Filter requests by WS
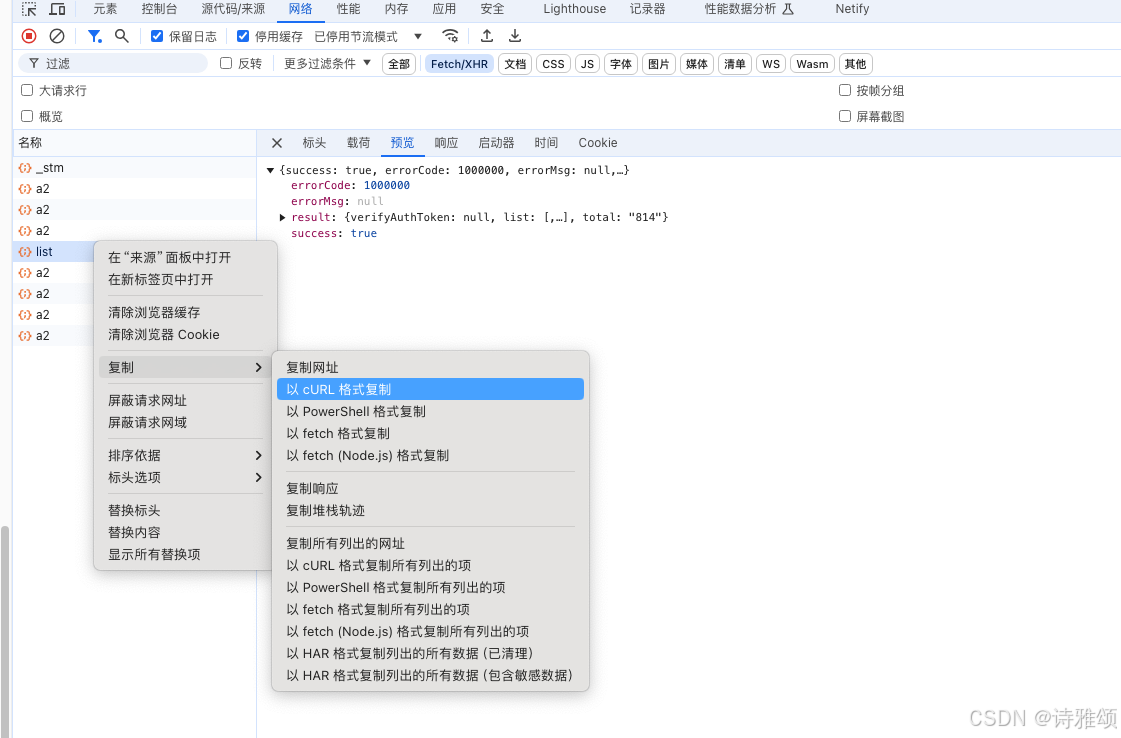This screenshot has width=1121, height=738. coord(771,64)
